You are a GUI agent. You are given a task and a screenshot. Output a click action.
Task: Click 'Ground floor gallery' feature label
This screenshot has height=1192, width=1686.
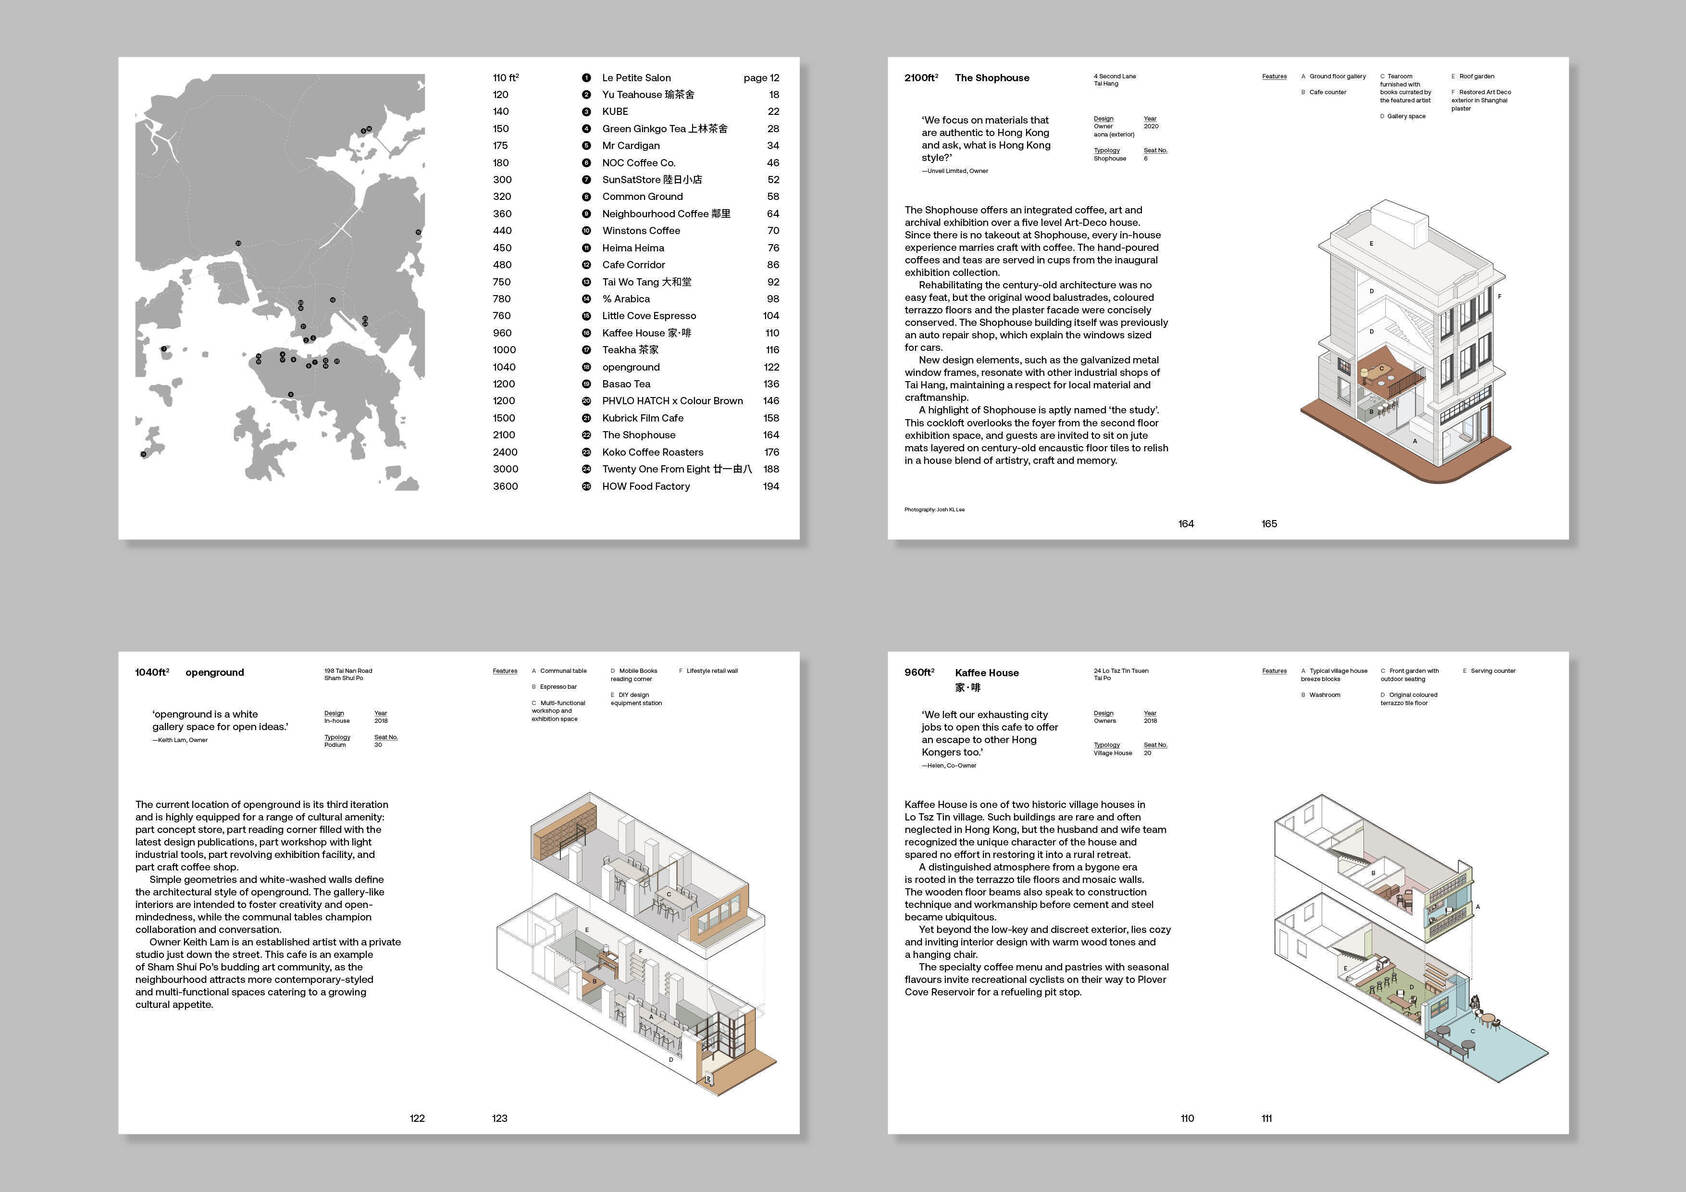tap(1338, 76)
